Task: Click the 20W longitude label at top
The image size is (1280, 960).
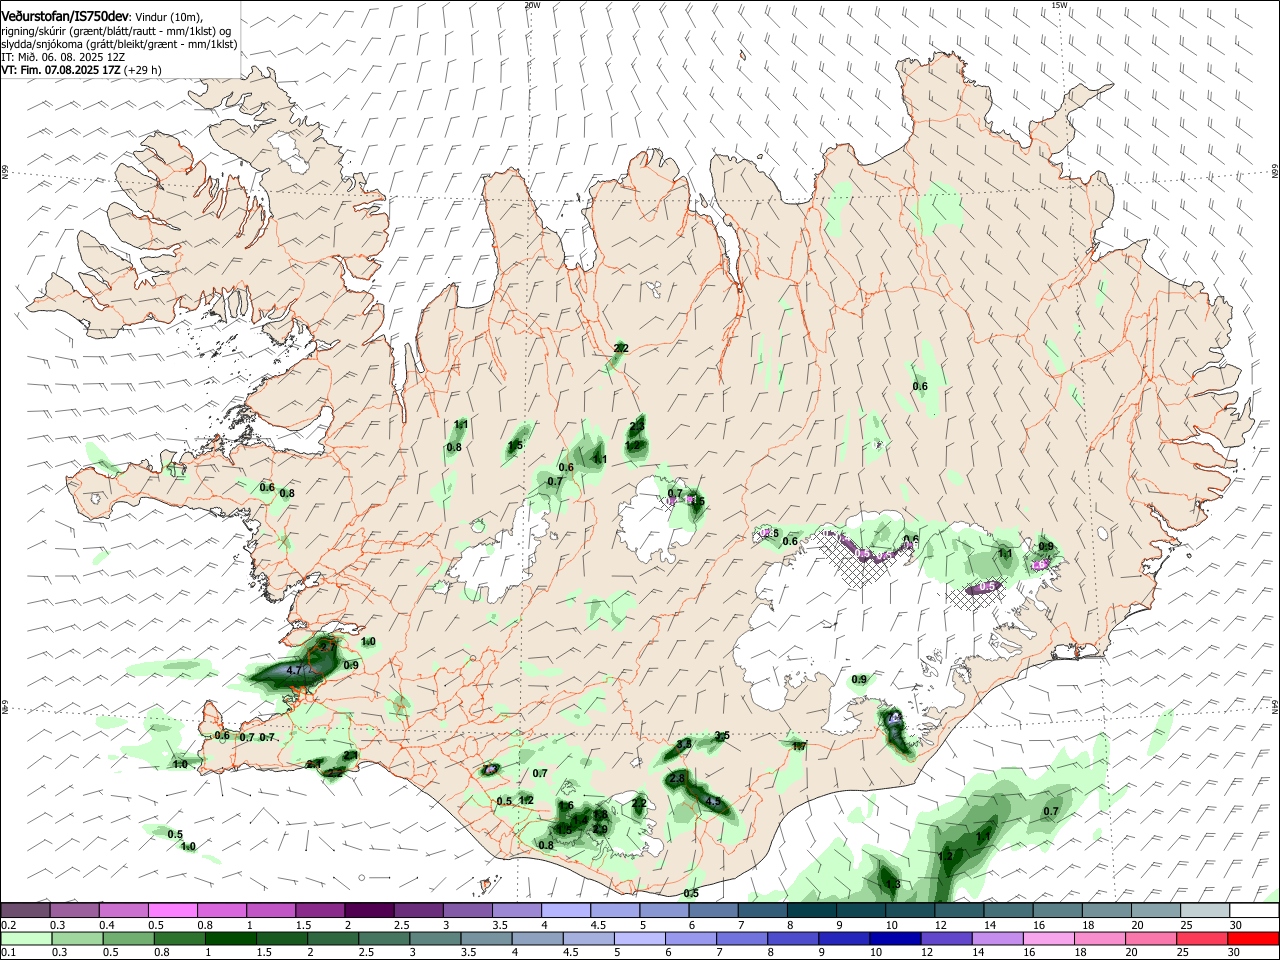Action: (x=532, y=5)
